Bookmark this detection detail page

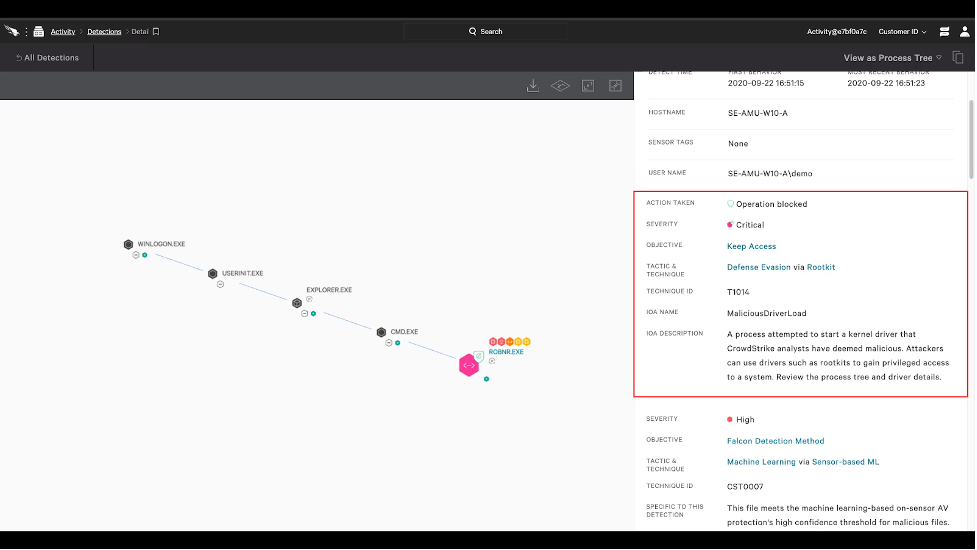[156, 32]
